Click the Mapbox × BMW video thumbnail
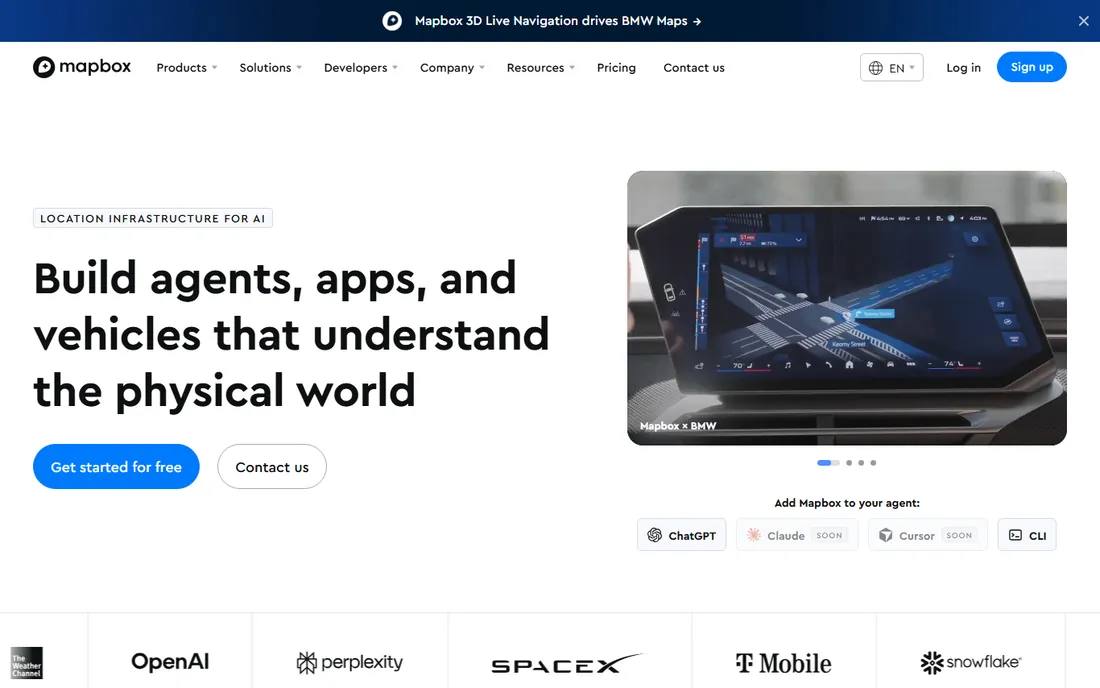The image size is (1100, 688). pos(847,308)
